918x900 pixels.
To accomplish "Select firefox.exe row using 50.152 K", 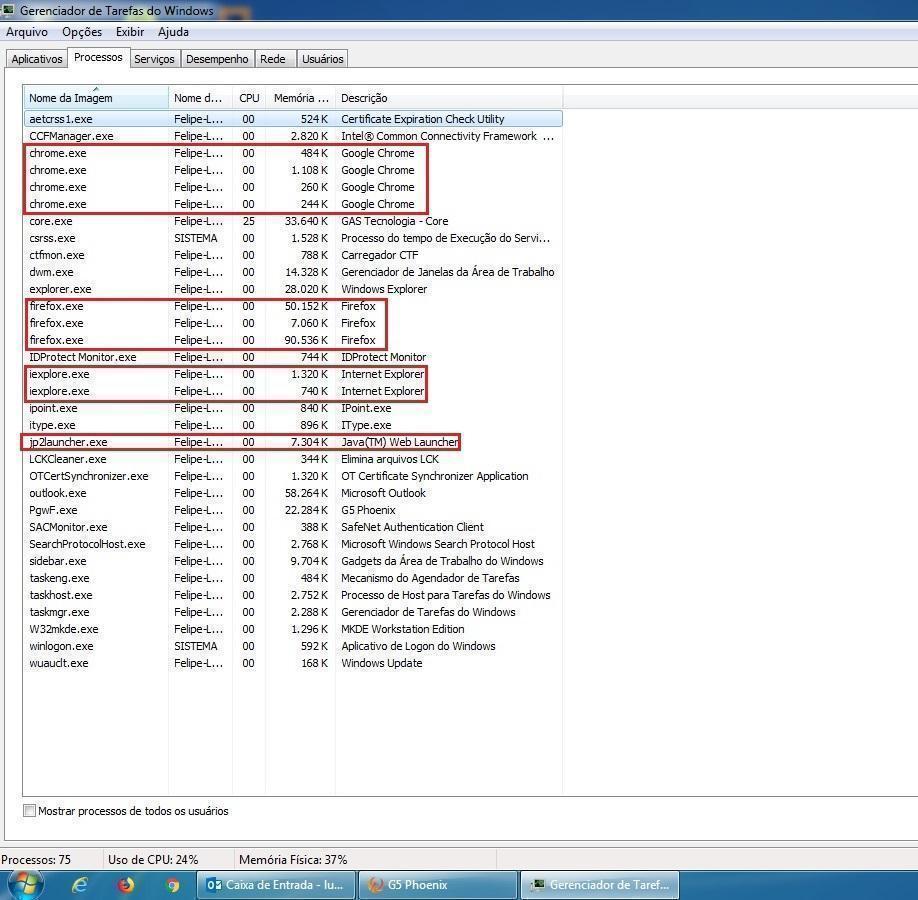I will (x=293, y=306).
